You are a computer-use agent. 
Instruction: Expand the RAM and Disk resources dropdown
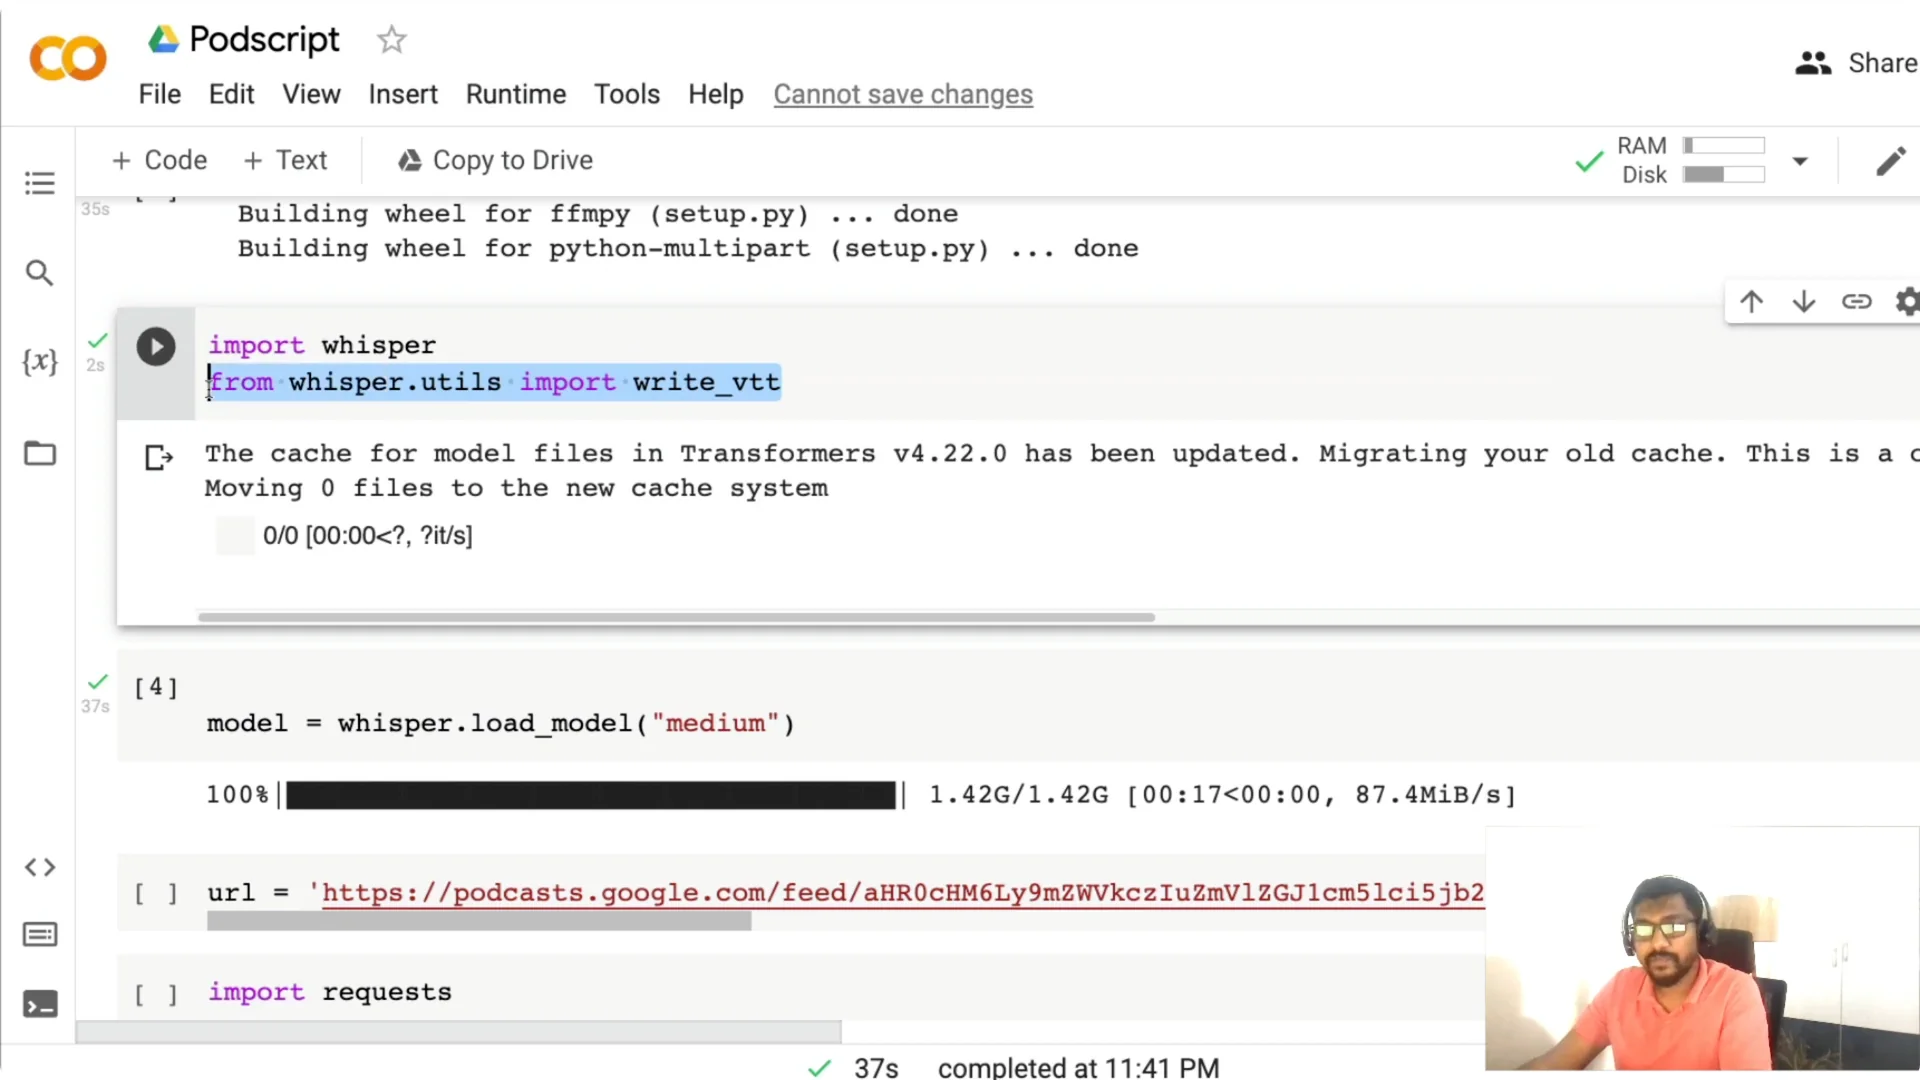pyautogui.click(x=1802, y=161)
